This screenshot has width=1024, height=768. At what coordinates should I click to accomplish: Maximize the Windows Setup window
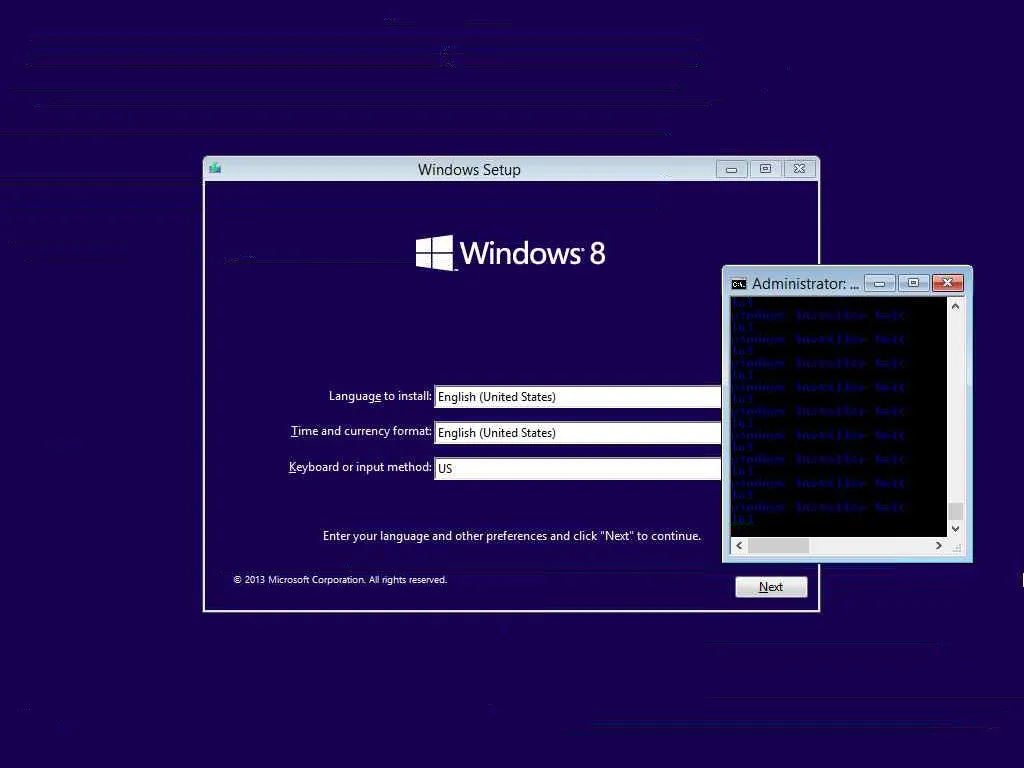(765, 169)
